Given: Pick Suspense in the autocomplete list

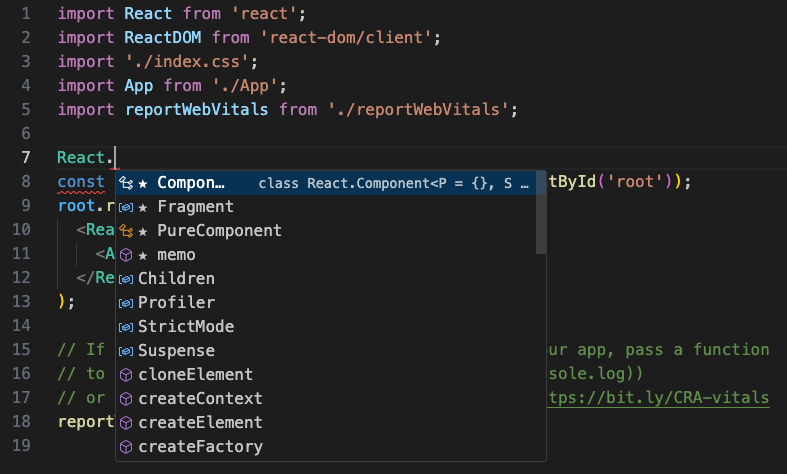Looking at the screenshot, I should [176, 351].
